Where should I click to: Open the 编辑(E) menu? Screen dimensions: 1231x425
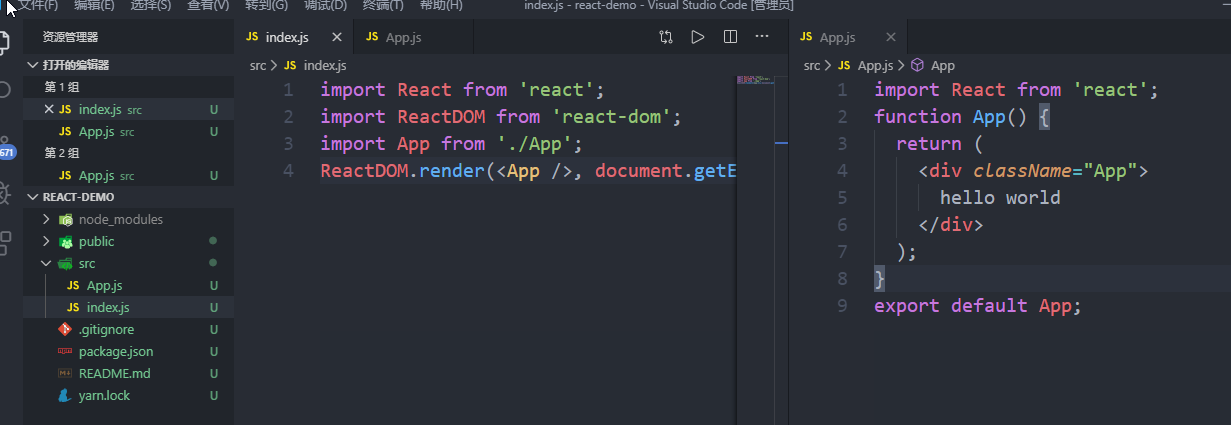[x=94, y=6]
